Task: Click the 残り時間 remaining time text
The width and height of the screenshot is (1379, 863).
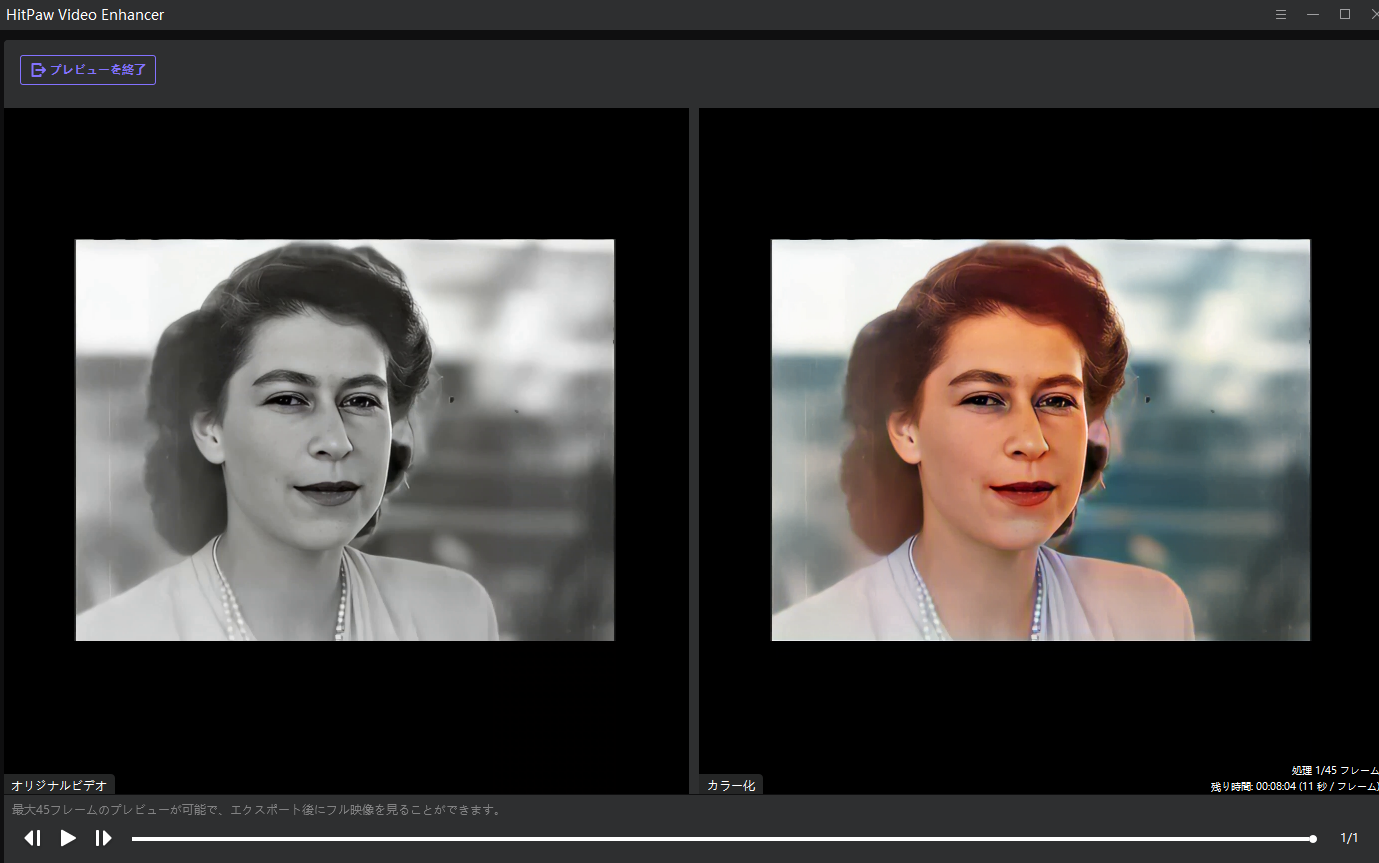Action: pos(1294,787)
